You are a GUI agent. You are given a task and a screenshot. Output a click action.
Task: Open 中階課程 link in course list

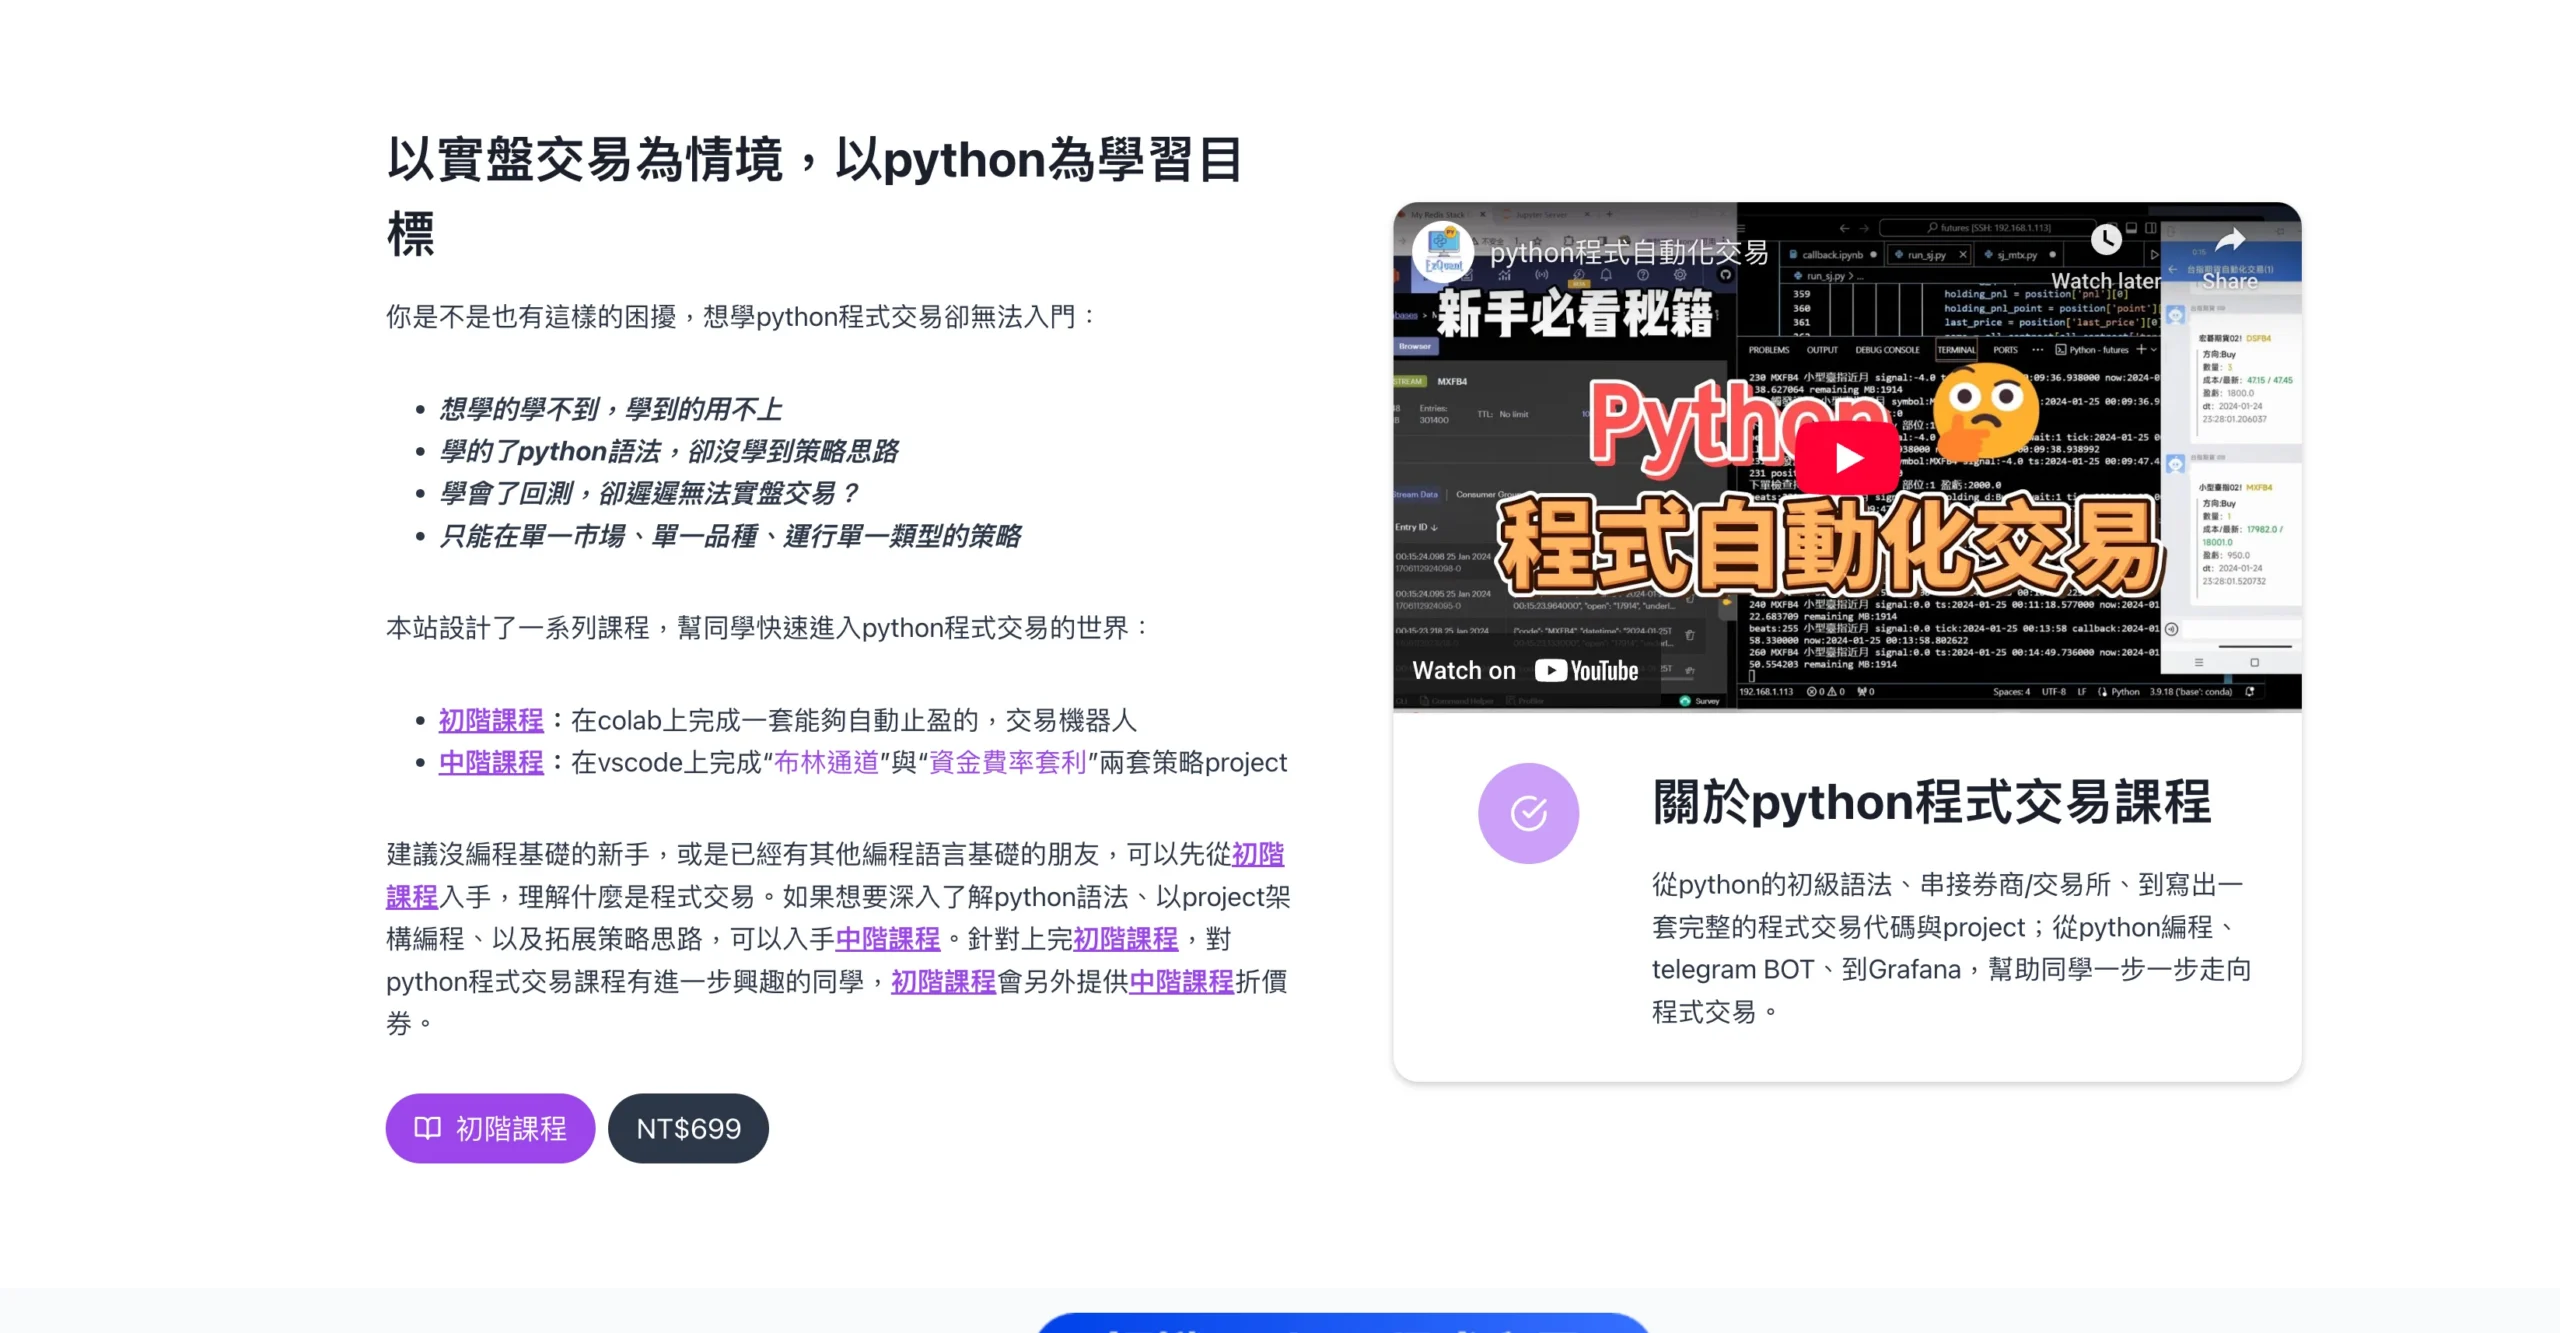[491, 762]
